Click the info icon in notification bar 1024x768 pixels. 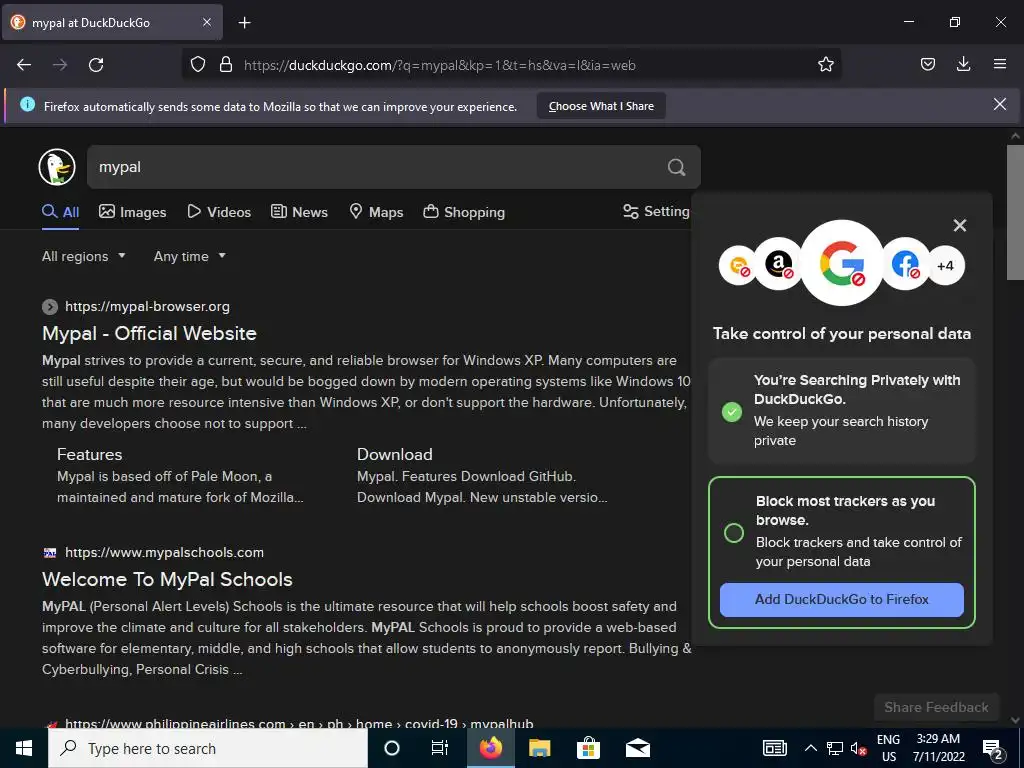[x=27, y=104]
